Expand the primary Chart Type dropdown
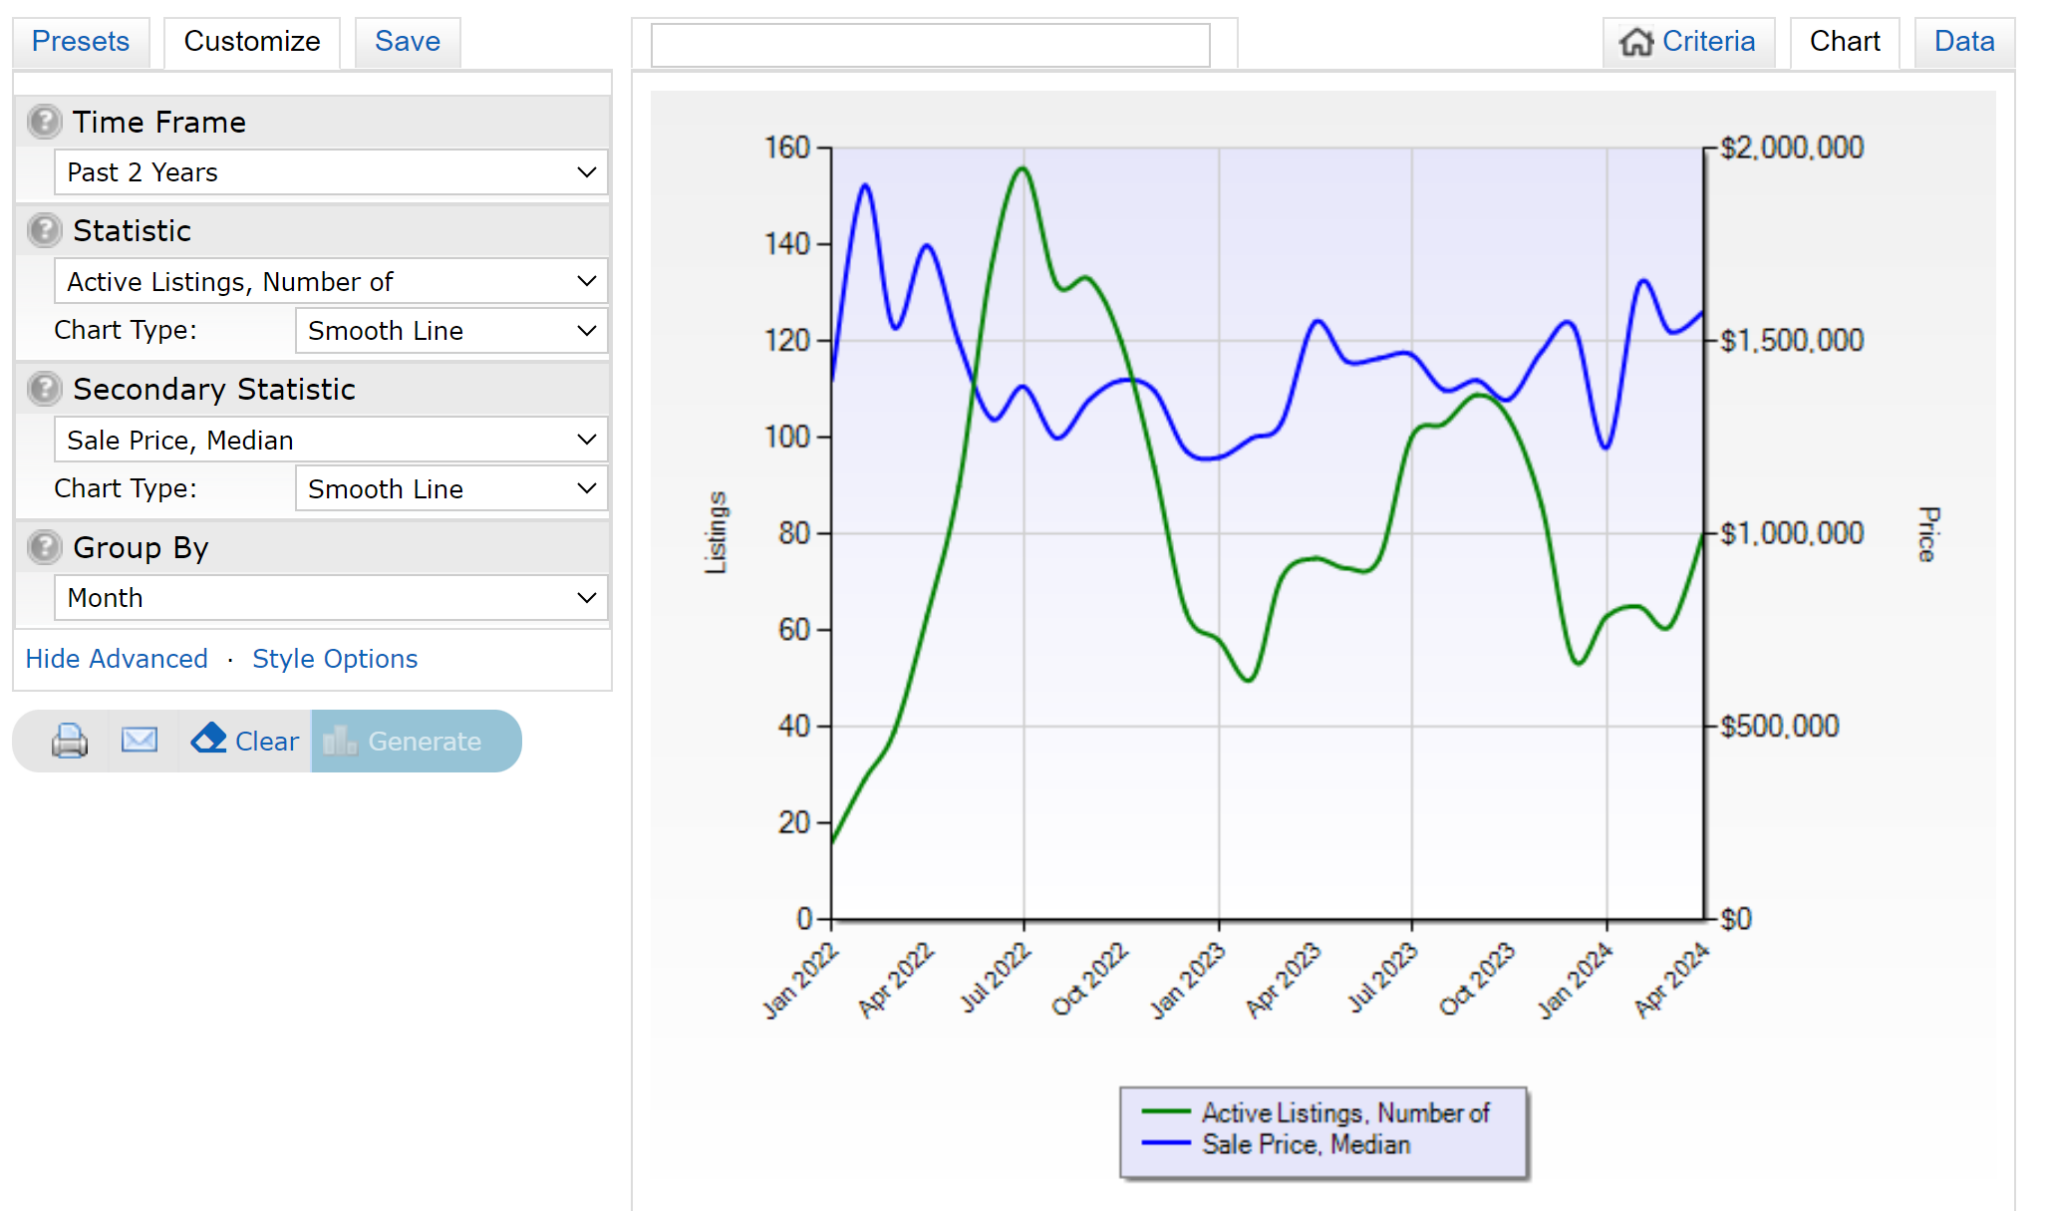The image size is (2048, 1211). 450,330
